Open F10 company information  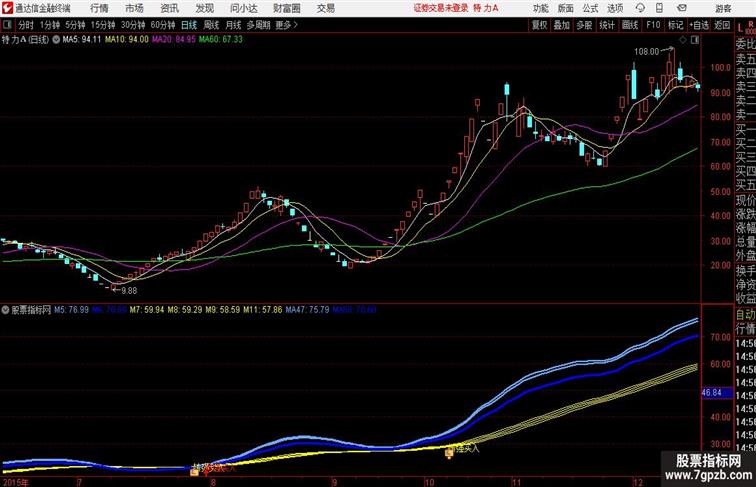[653, 25]
